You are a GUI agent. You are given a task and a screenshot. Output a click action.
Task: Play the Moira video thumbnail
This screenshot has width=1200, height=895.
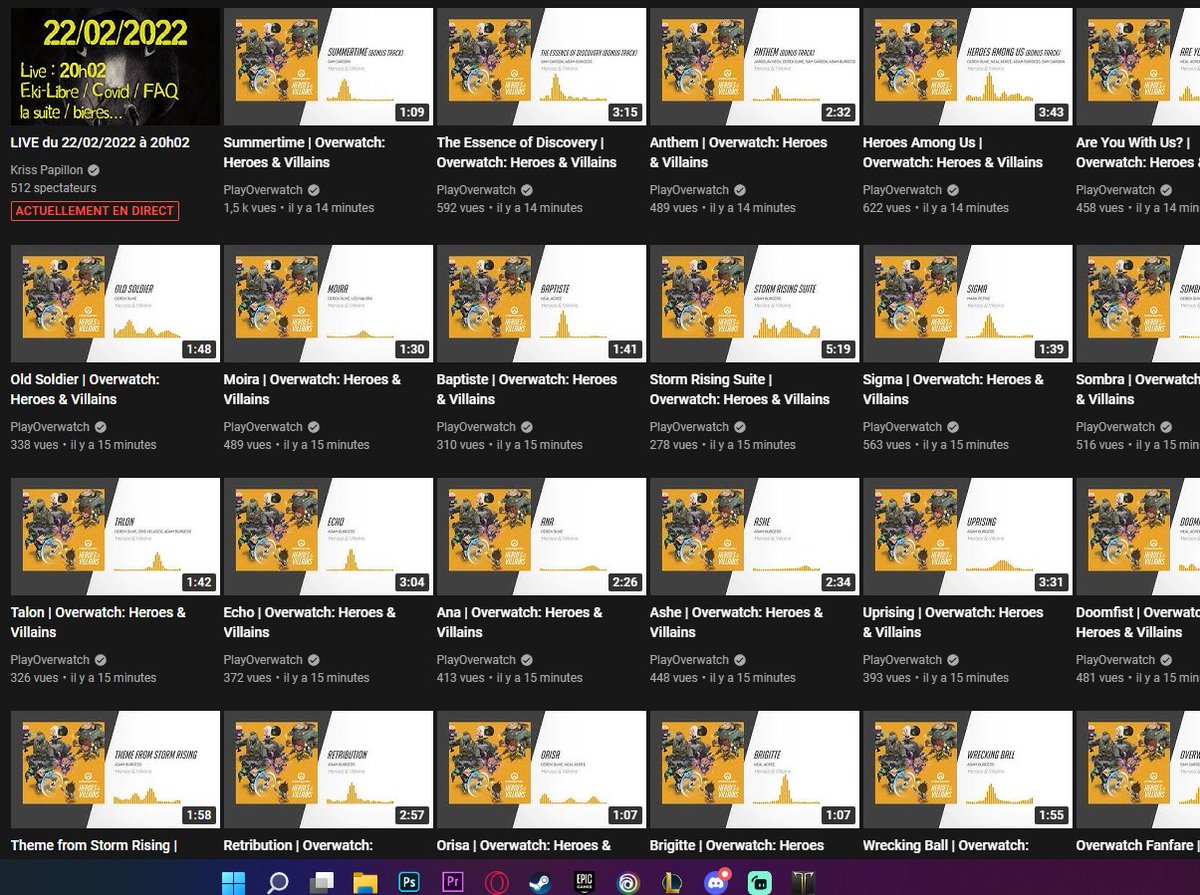tap(328, 303)
